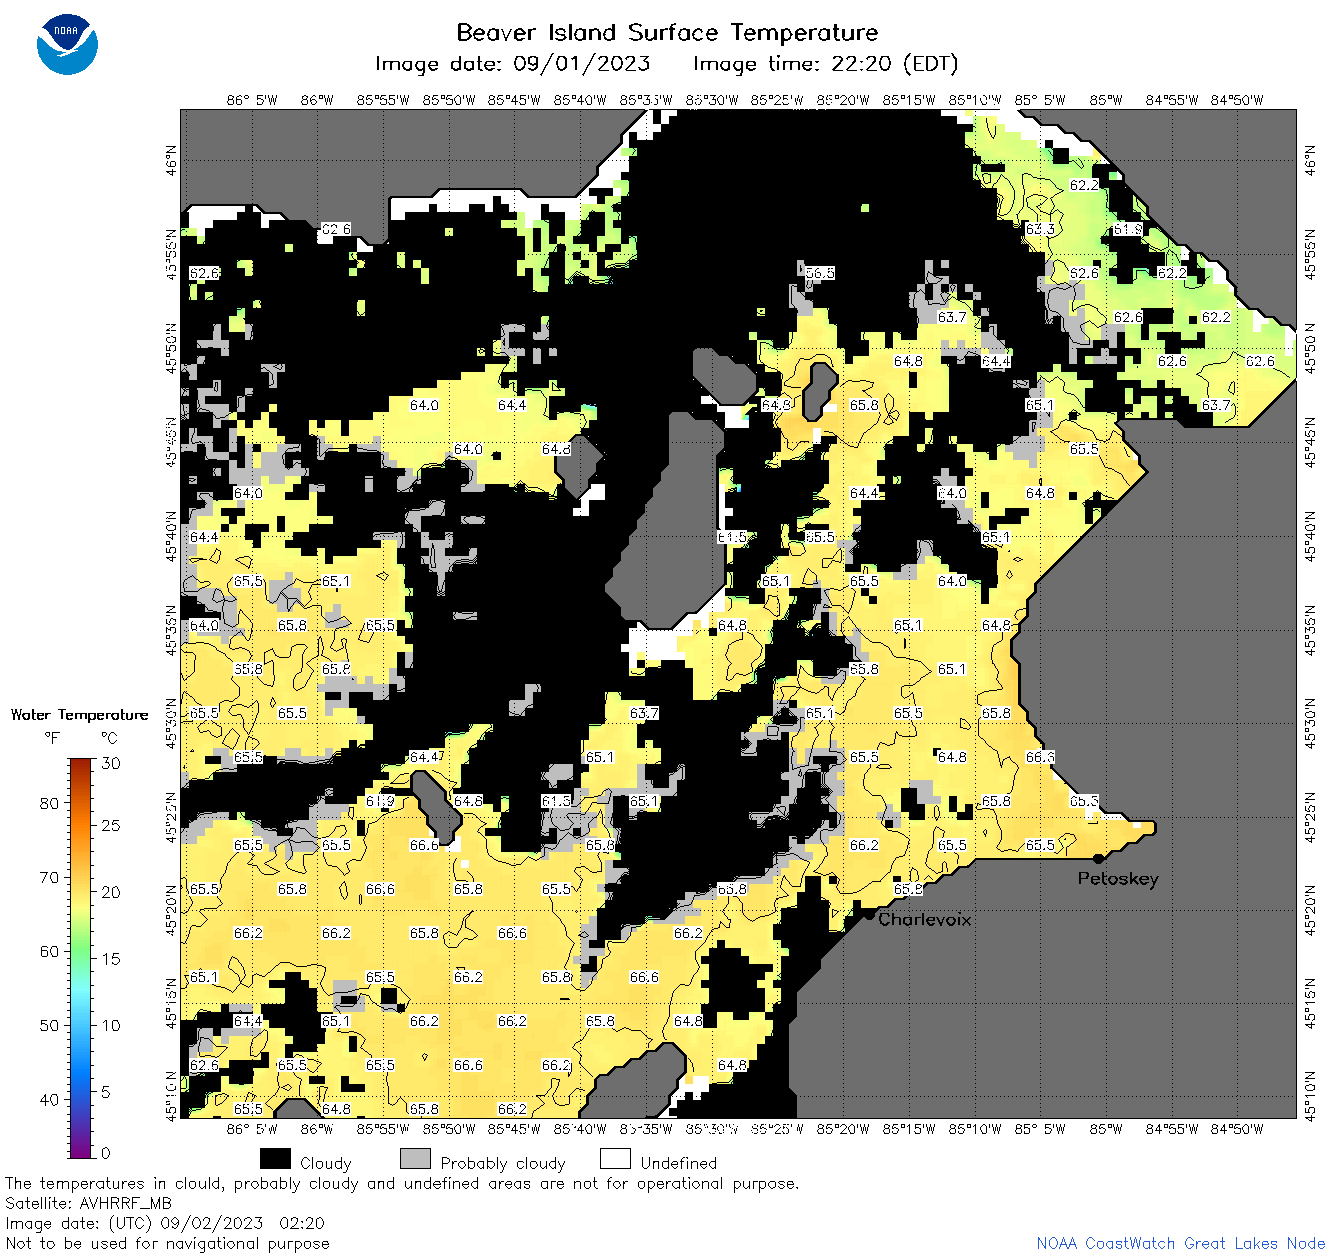This screenshot has width=1336, height=1259.
Task: Click the Charlevoix city marker dot
Action: [869, 914]
